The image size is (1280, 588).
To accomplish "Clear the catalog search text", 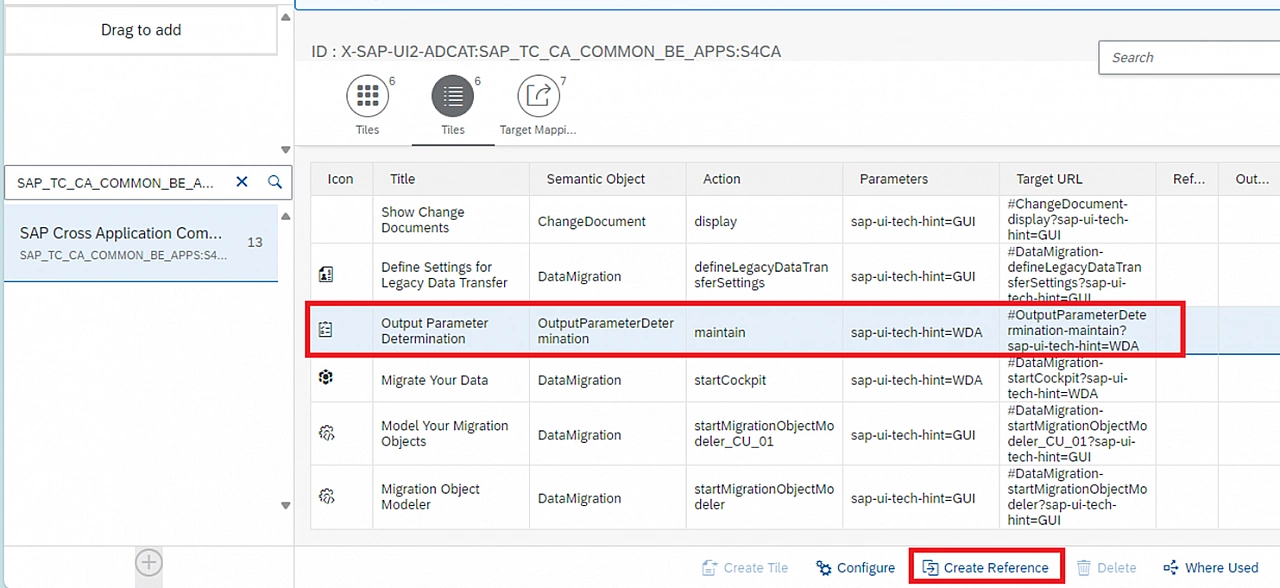I will point(242,182).
